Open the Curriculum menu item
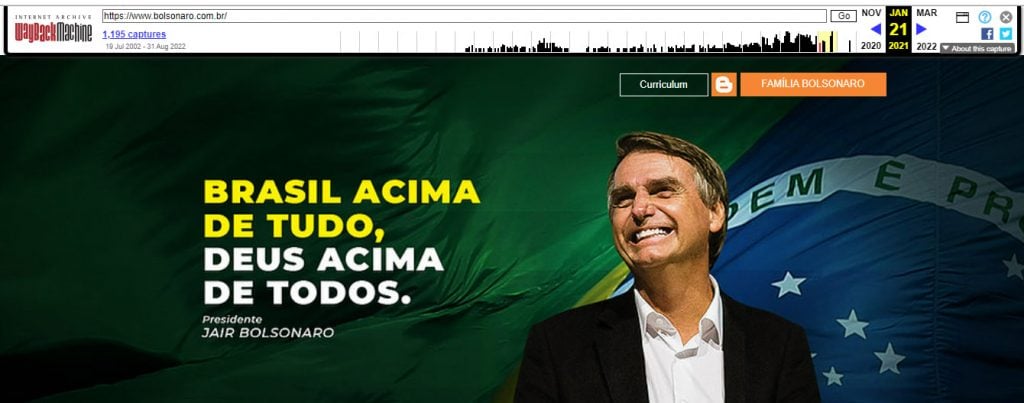The image size is (1024, 403). pos(664,84)
